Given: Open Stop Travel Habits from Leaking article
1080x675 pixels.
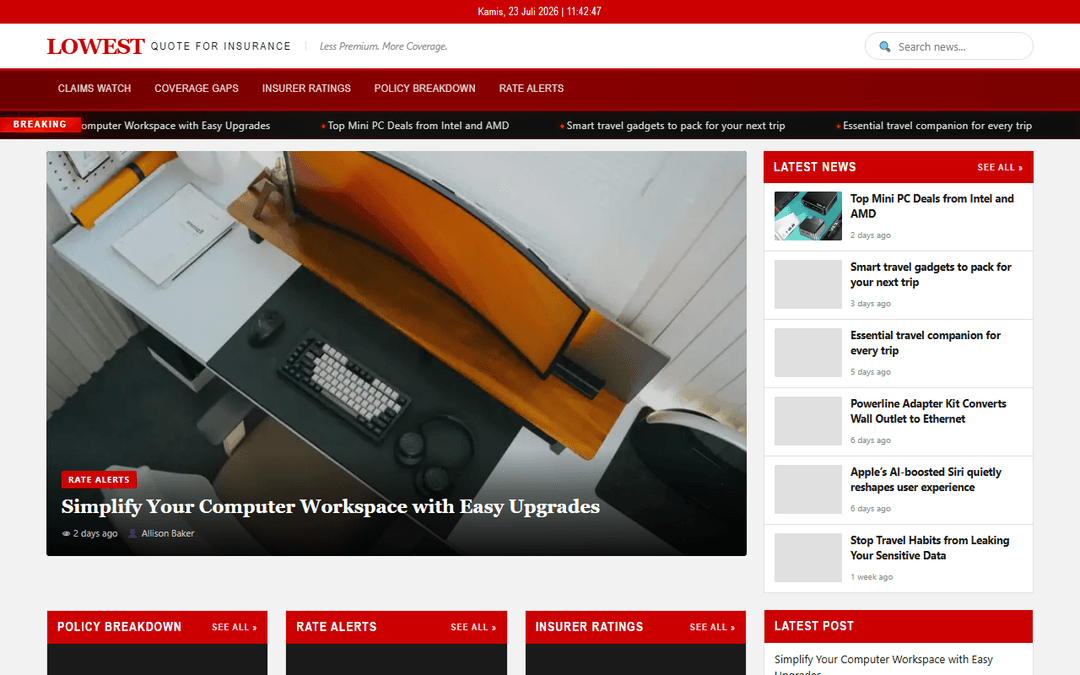Looking at the screenshot, I should coord(929,548).
